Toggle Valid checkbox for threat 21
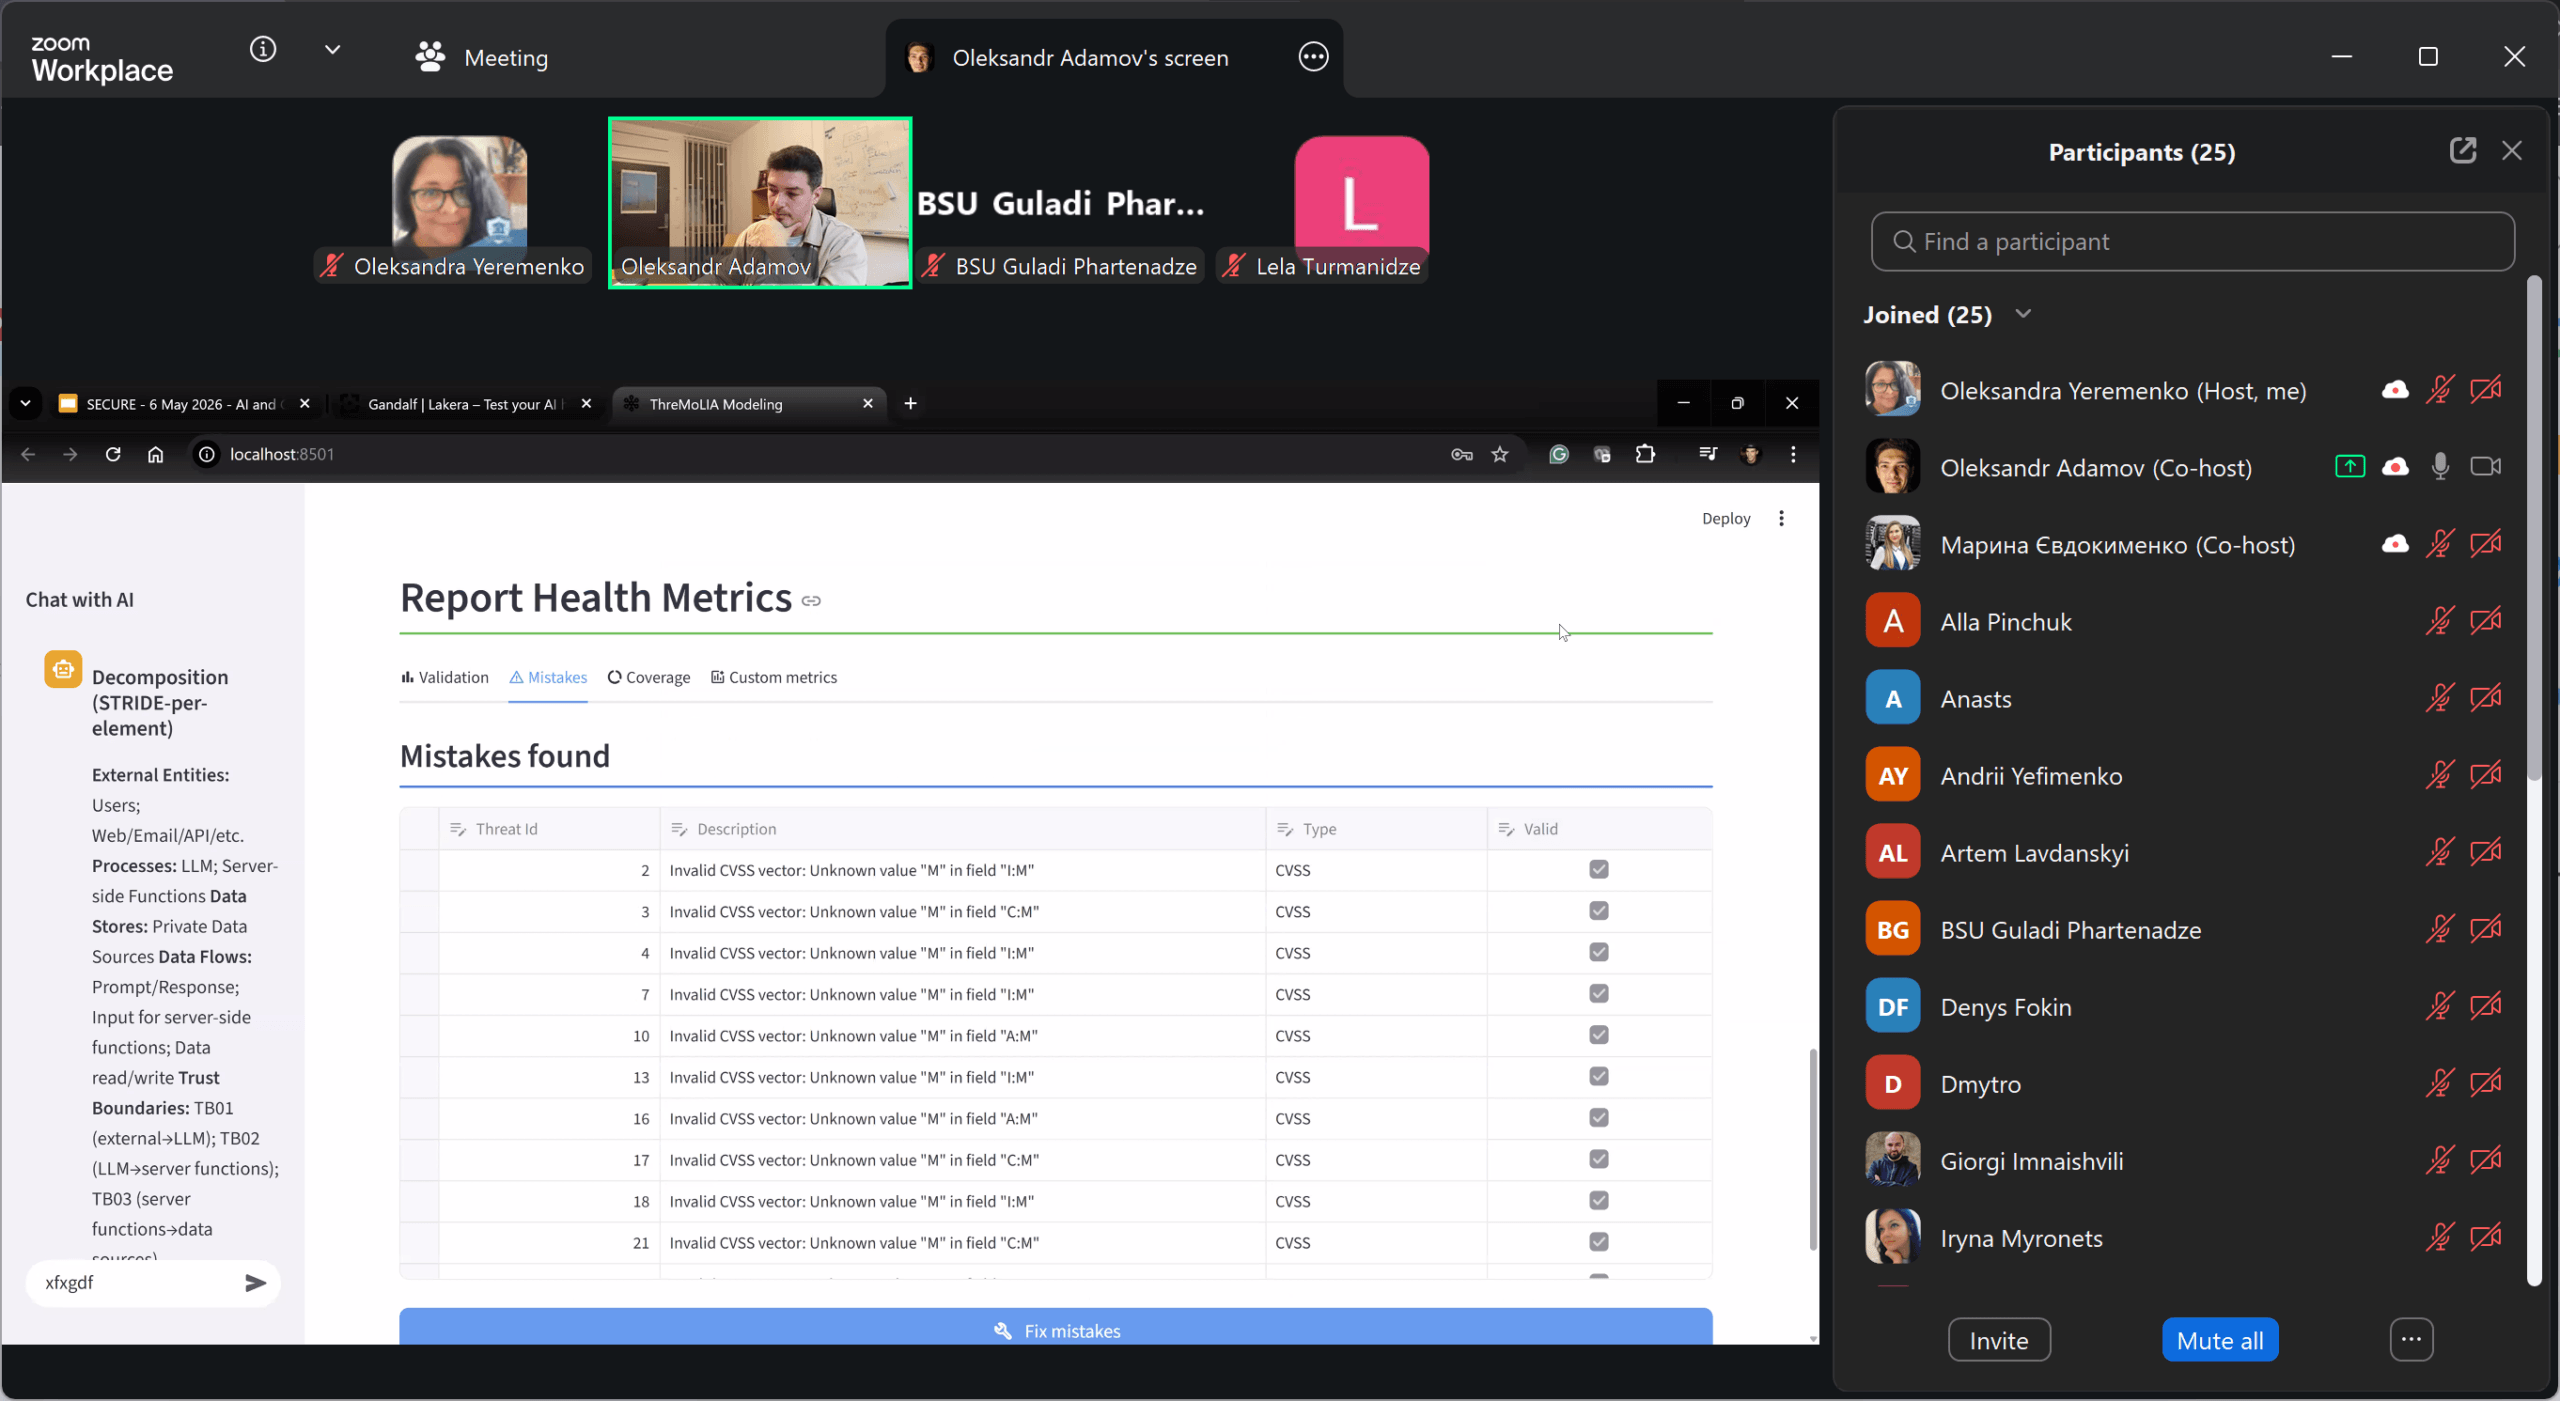2560x1401 pixels. (x=1598, y=1243)
